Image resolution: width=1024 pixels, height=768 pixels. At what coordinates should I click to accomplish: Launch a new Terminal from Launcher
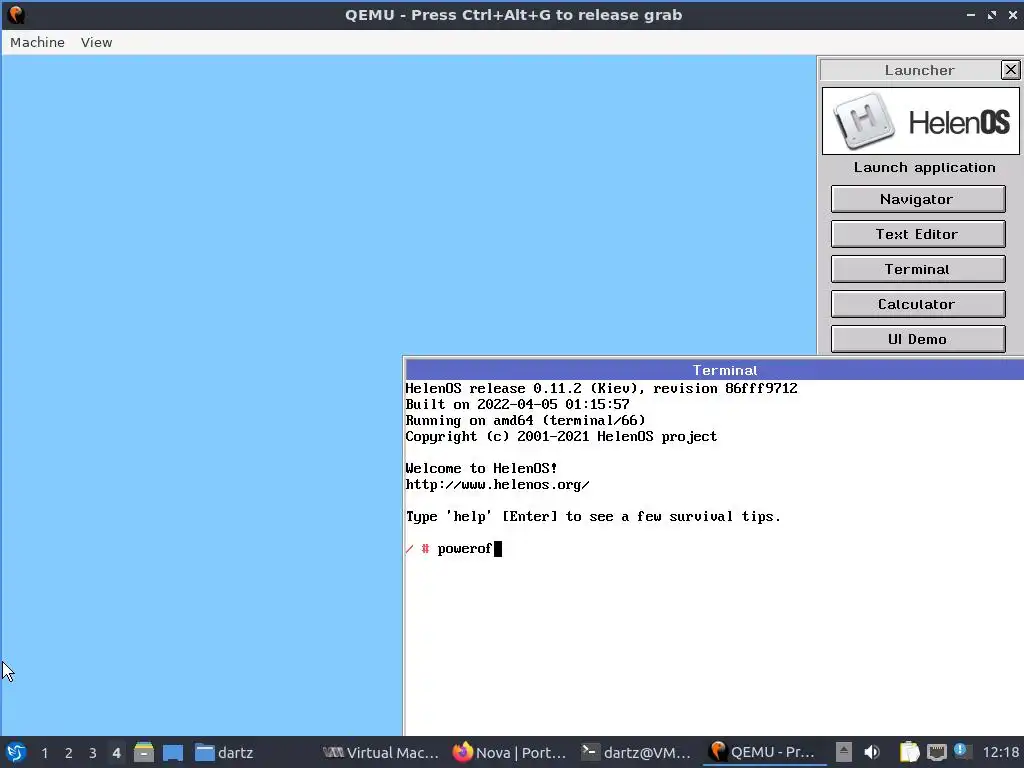[918, 269]
